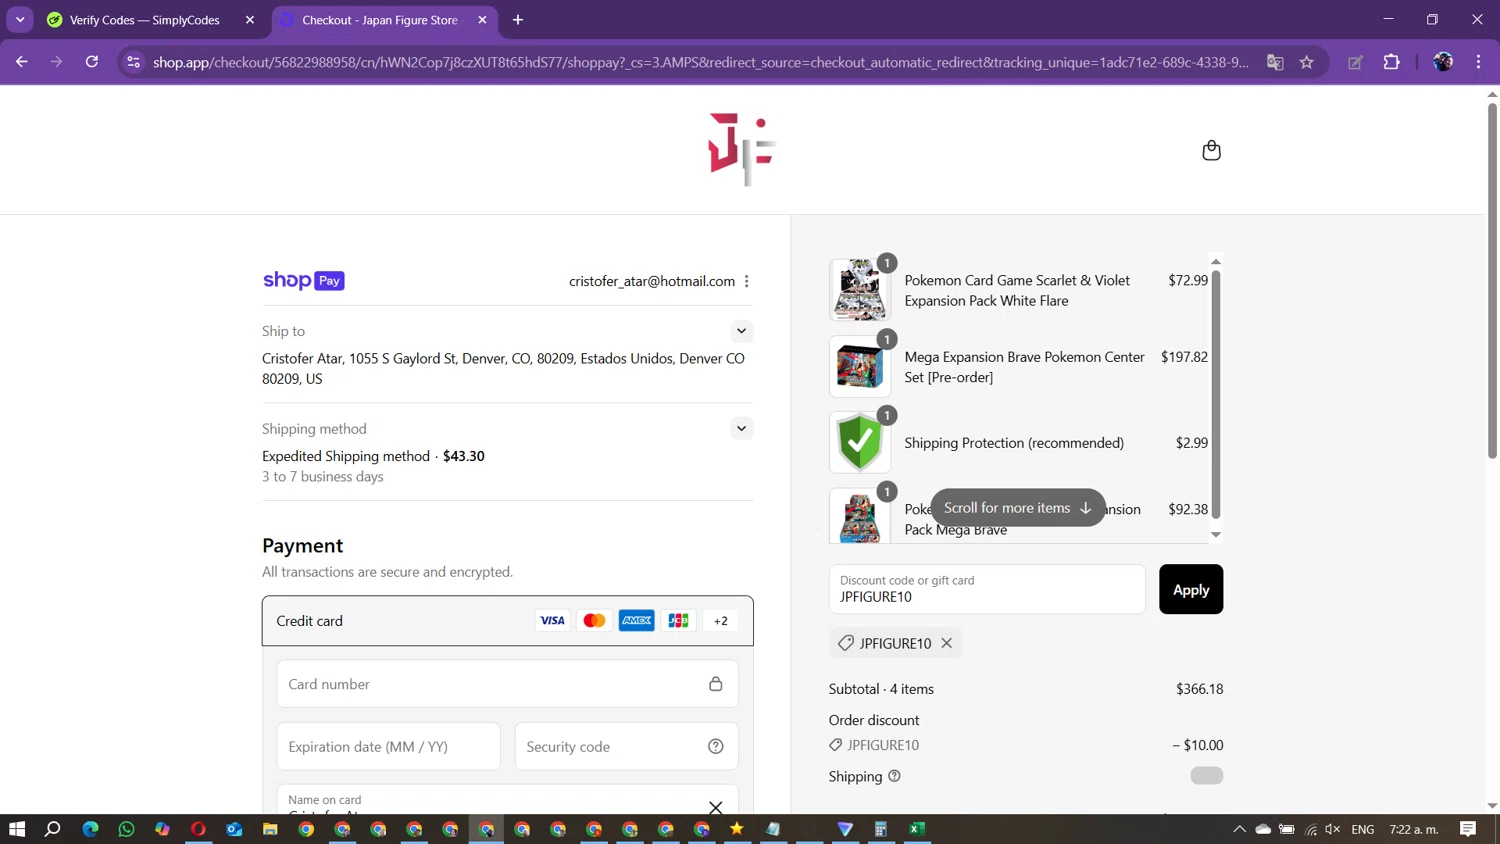Click the Scroll for more items pill
The height and width of the screenshot is (844, 1500).
[x=1018, y=508]
